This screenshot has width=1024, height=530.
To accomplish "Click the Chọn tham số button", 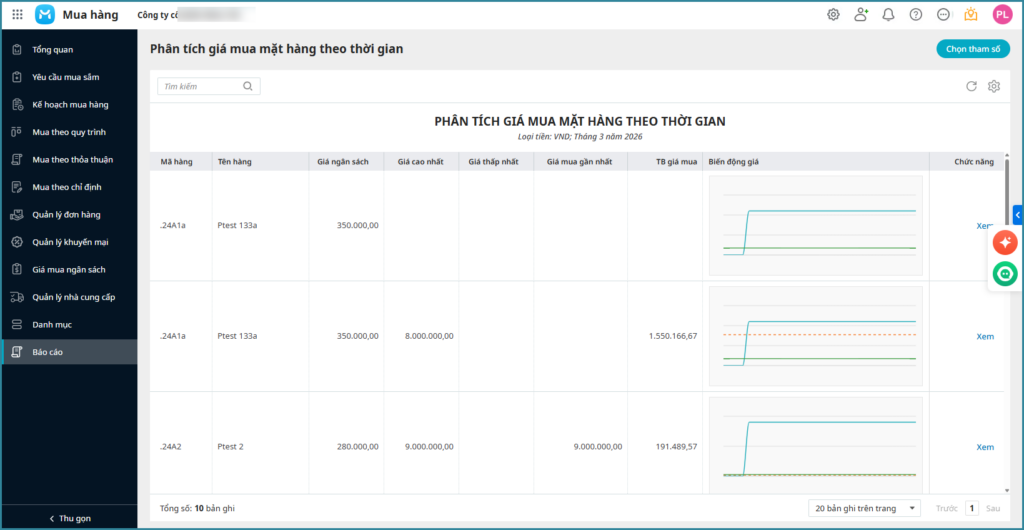I will [x=972, y=49].
